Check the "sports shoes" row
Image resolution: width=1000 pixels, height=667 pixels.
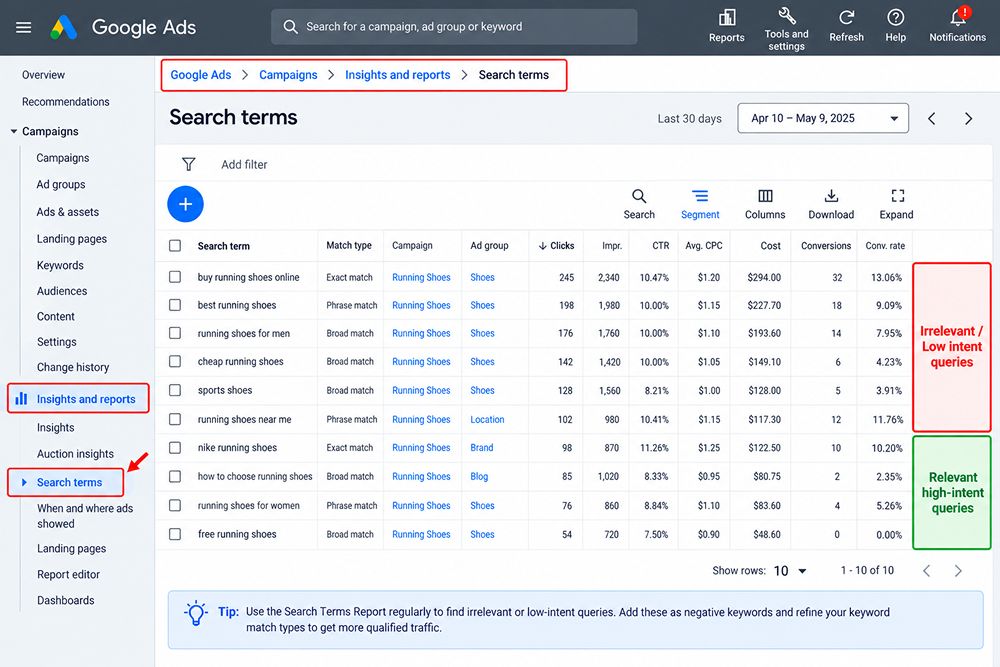pos(175,390)
